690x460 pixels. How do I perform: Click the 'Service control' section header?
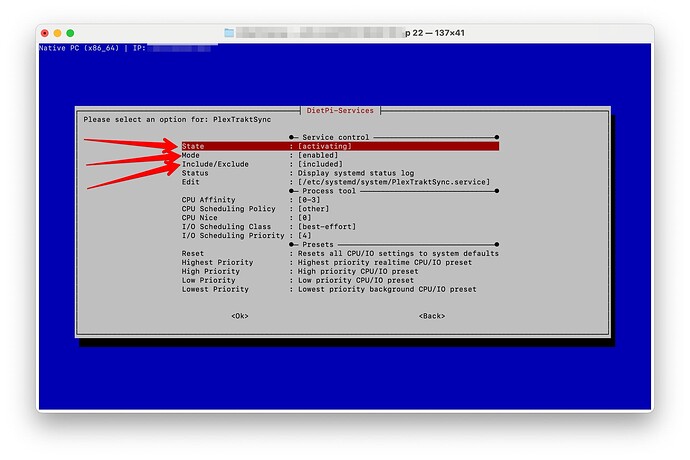tap(336, 137)
